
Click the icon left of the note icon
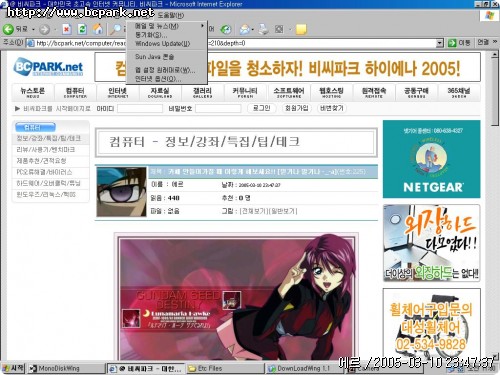[279, 29]
